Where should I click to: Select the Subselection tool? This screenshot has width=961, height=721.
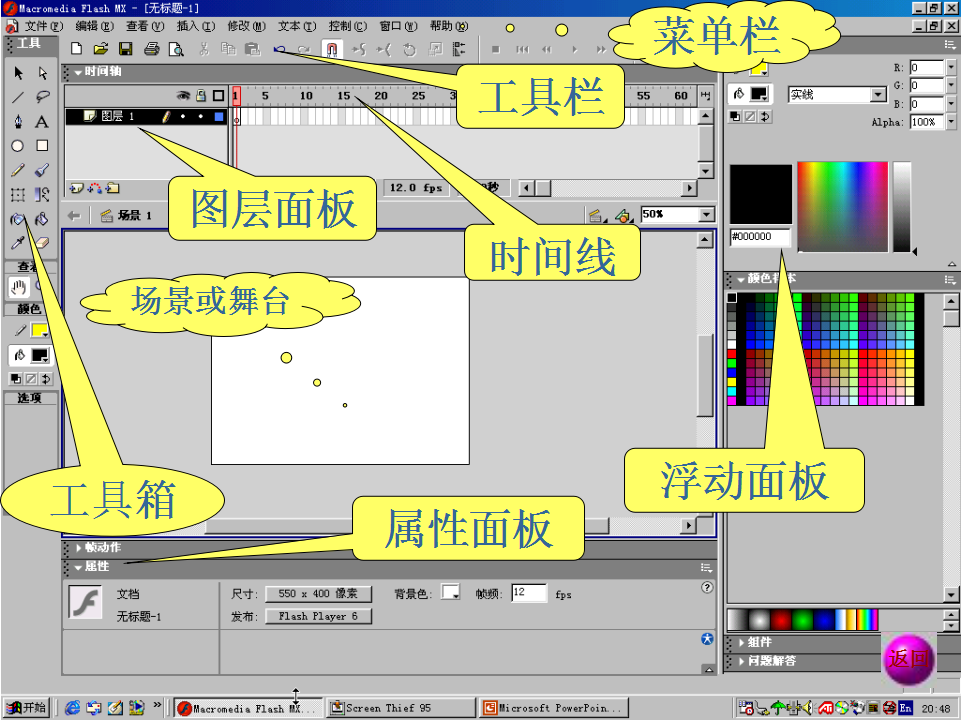42,73
